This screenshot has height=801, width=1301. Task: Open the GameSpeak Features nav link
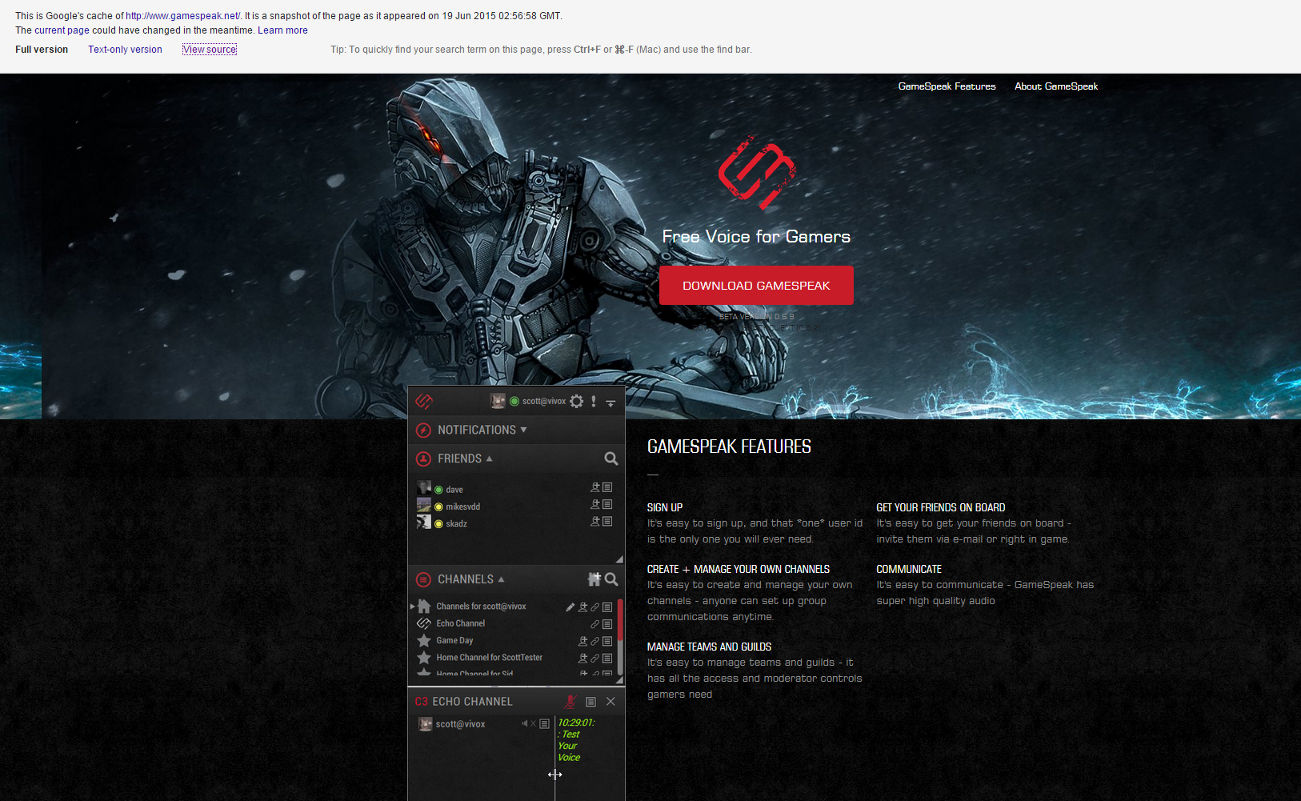pyautogui.click(x=947, y=86)
